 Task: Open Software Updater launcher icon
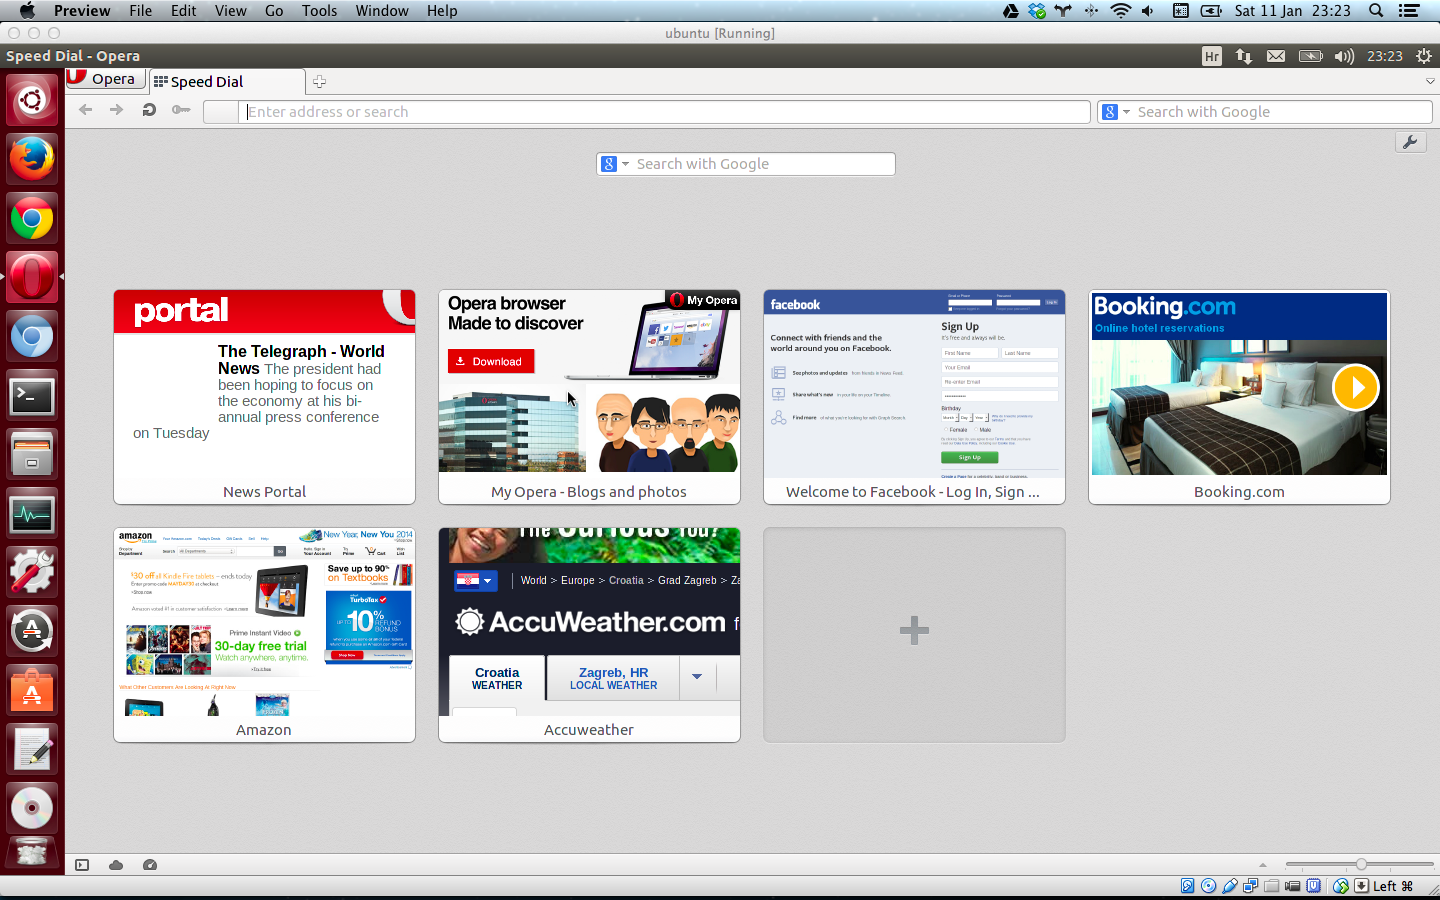pyautogui.click(x=32, y=631)
